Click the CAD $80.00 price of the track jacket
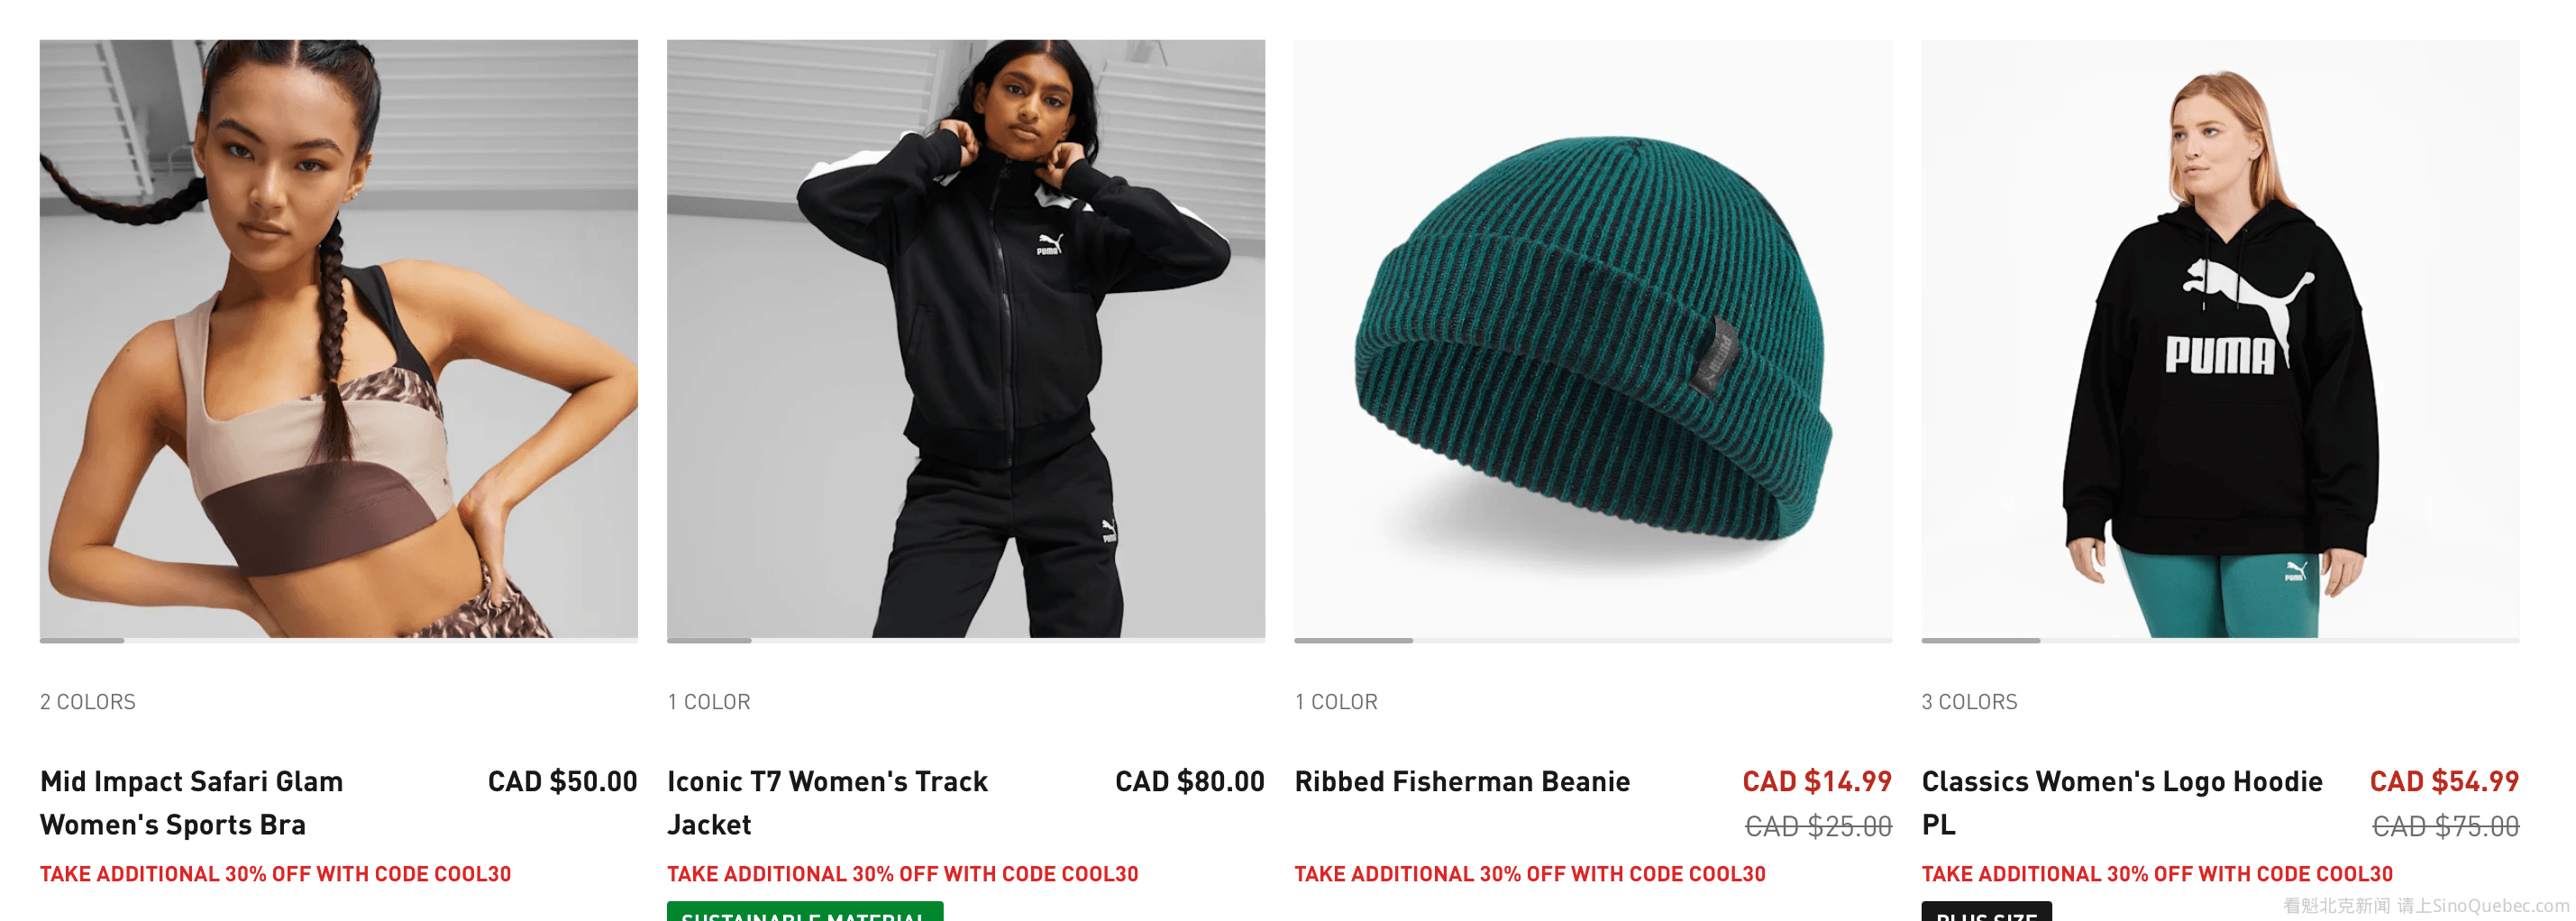Image resolution: width=2576 pixels, height=921 pixels. [1190, 781]
